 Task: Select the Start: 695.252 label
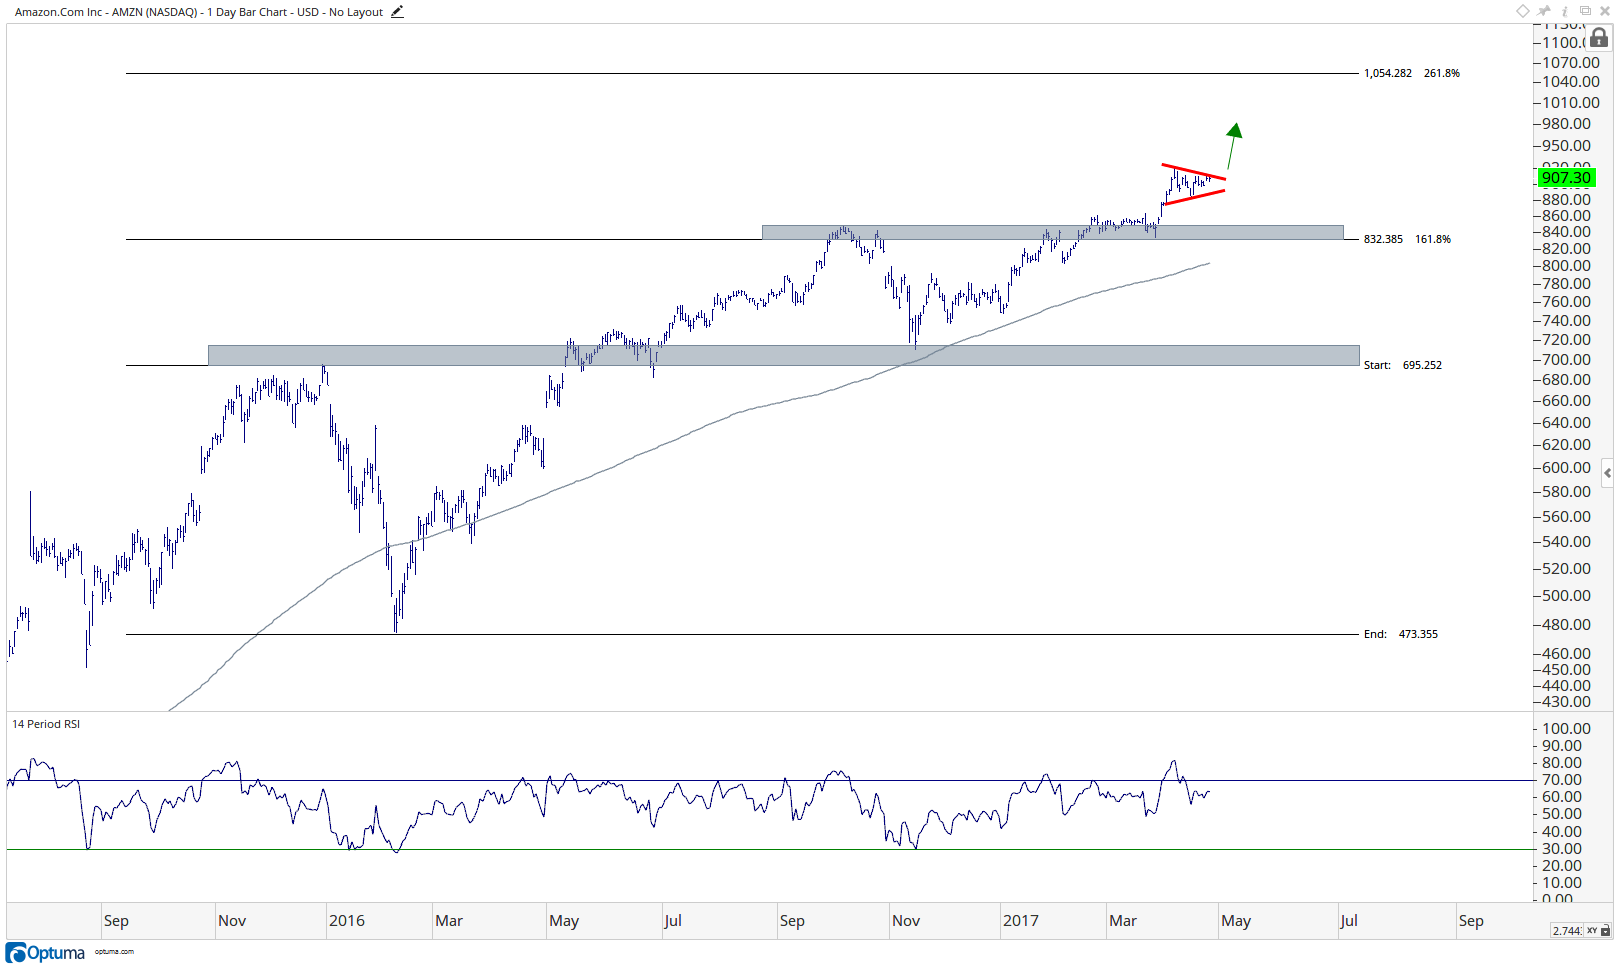coord(1402,365)
